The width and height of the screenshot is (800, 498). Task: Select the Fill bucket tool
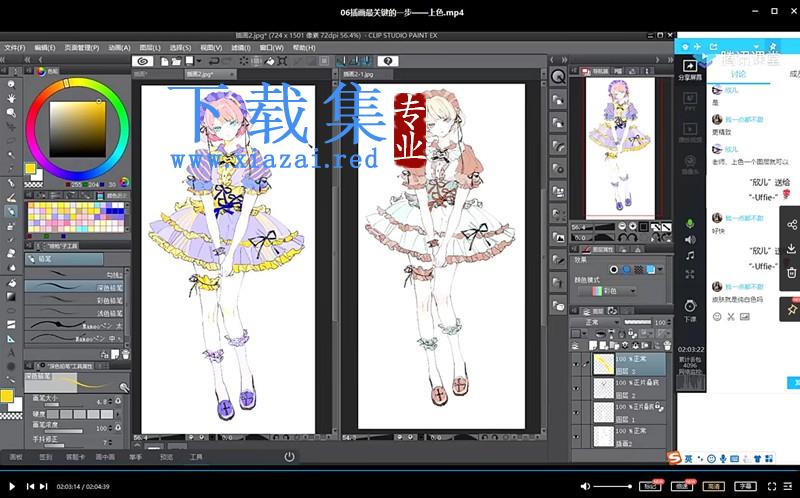point(11,282)
